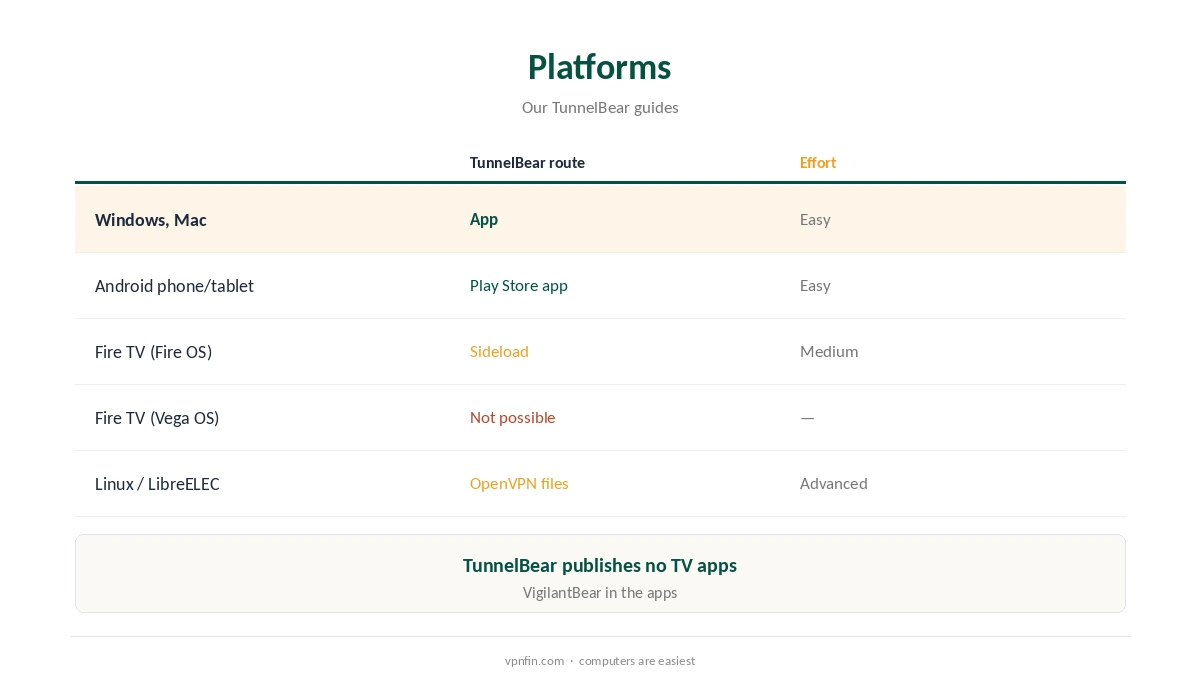Click the 'OpenVPN files' cell
1200x680 pixels.
[519, 483]
